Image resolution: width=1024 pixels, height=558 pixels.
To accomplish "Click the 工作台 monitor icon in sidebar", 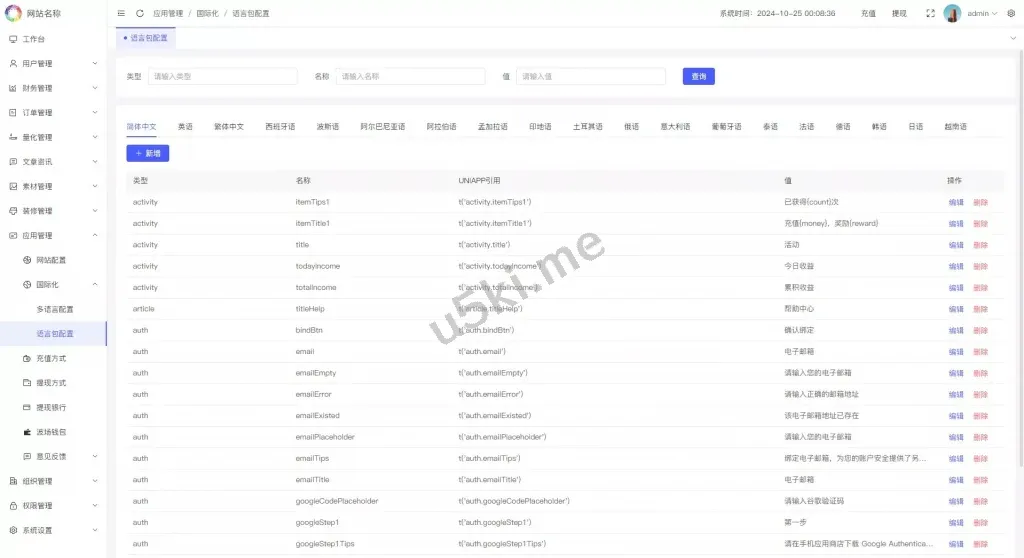I will 13,39.
